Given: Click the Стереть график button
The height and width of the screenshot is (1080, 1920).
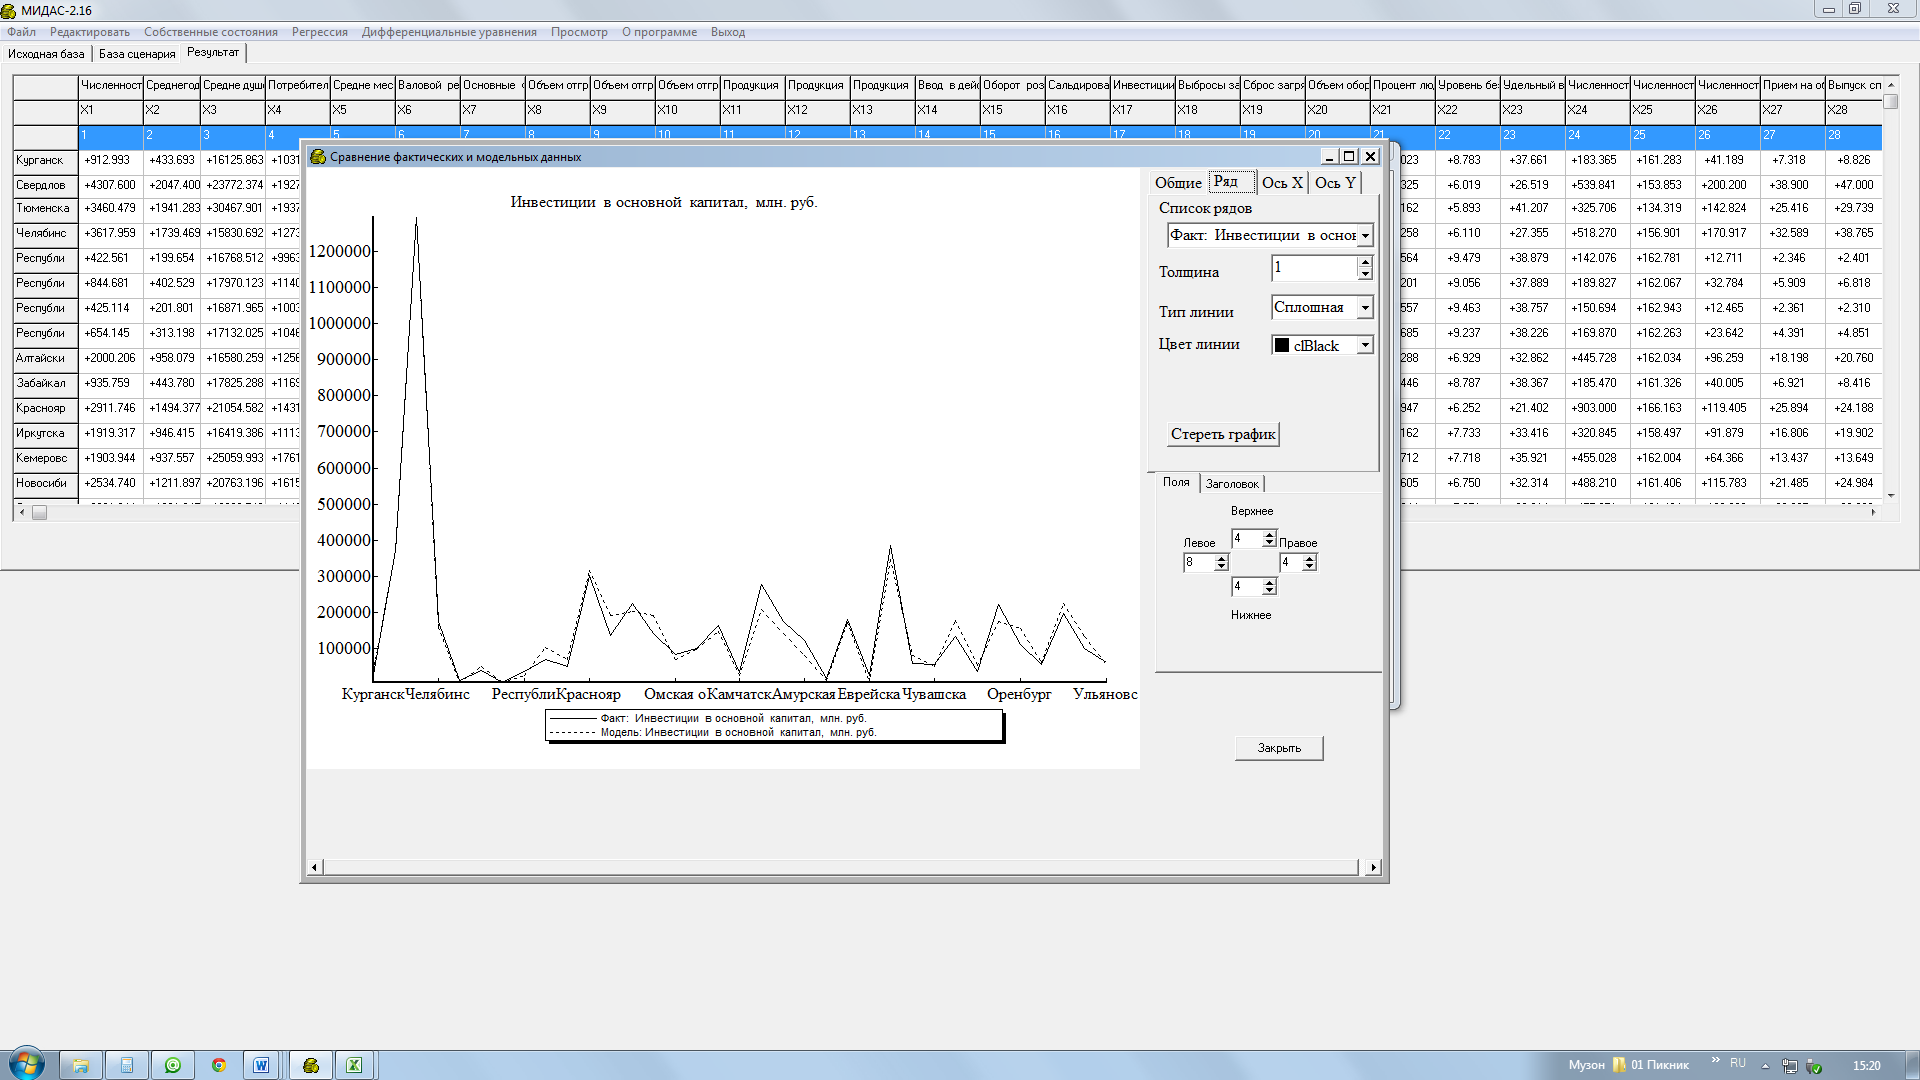Looking at the screenshot, I should click(1222, 434).
